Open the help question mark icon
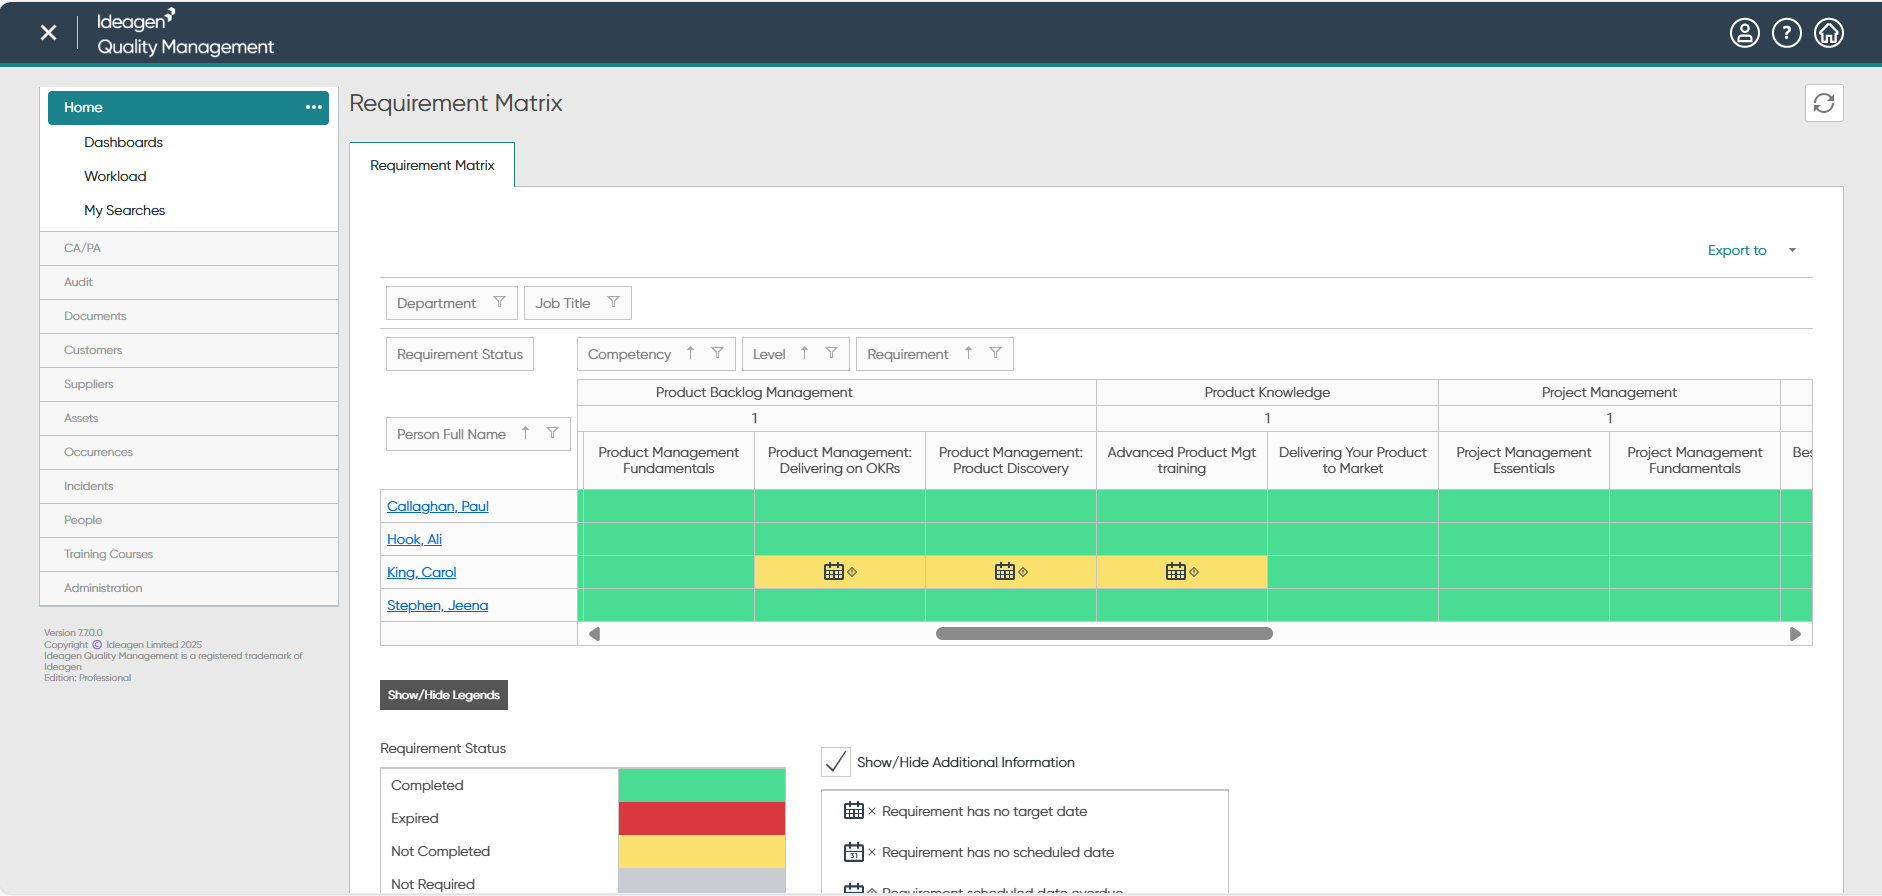The width and height of the screenshot is (1882, 896). [1786, 33]
